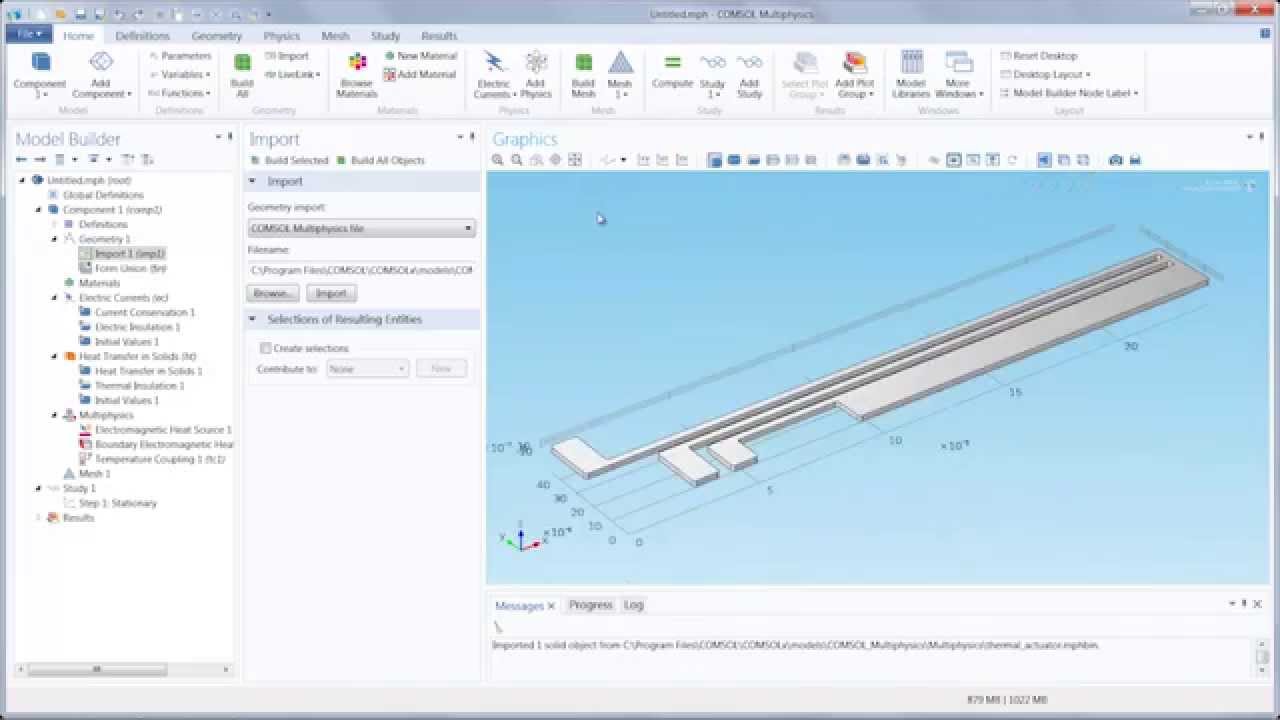
Task: Click the Browse button
Action: tap(272, 293)
